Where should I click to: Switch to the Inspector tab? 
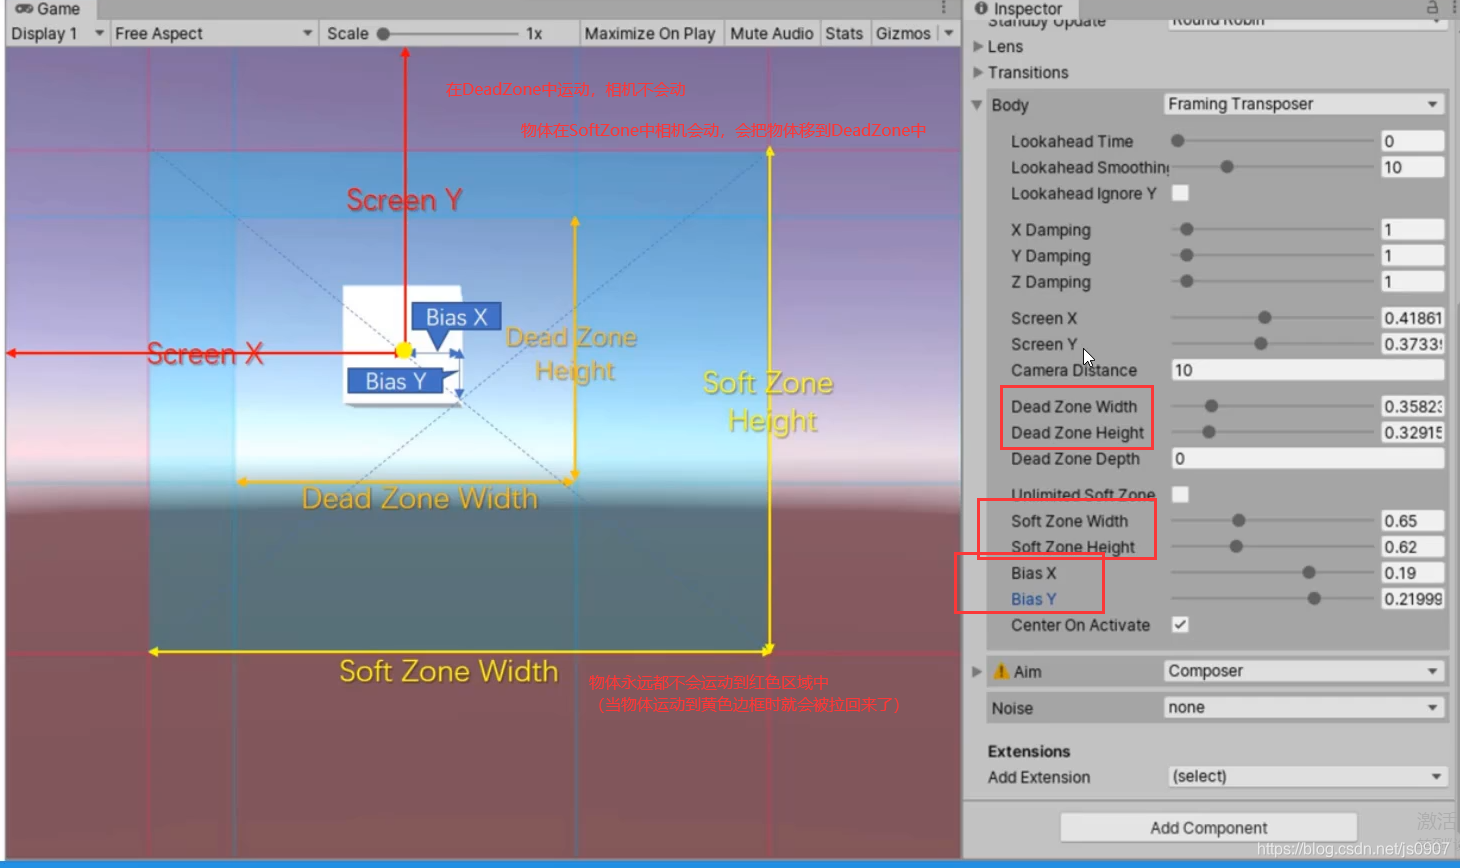pos(1018,8)
